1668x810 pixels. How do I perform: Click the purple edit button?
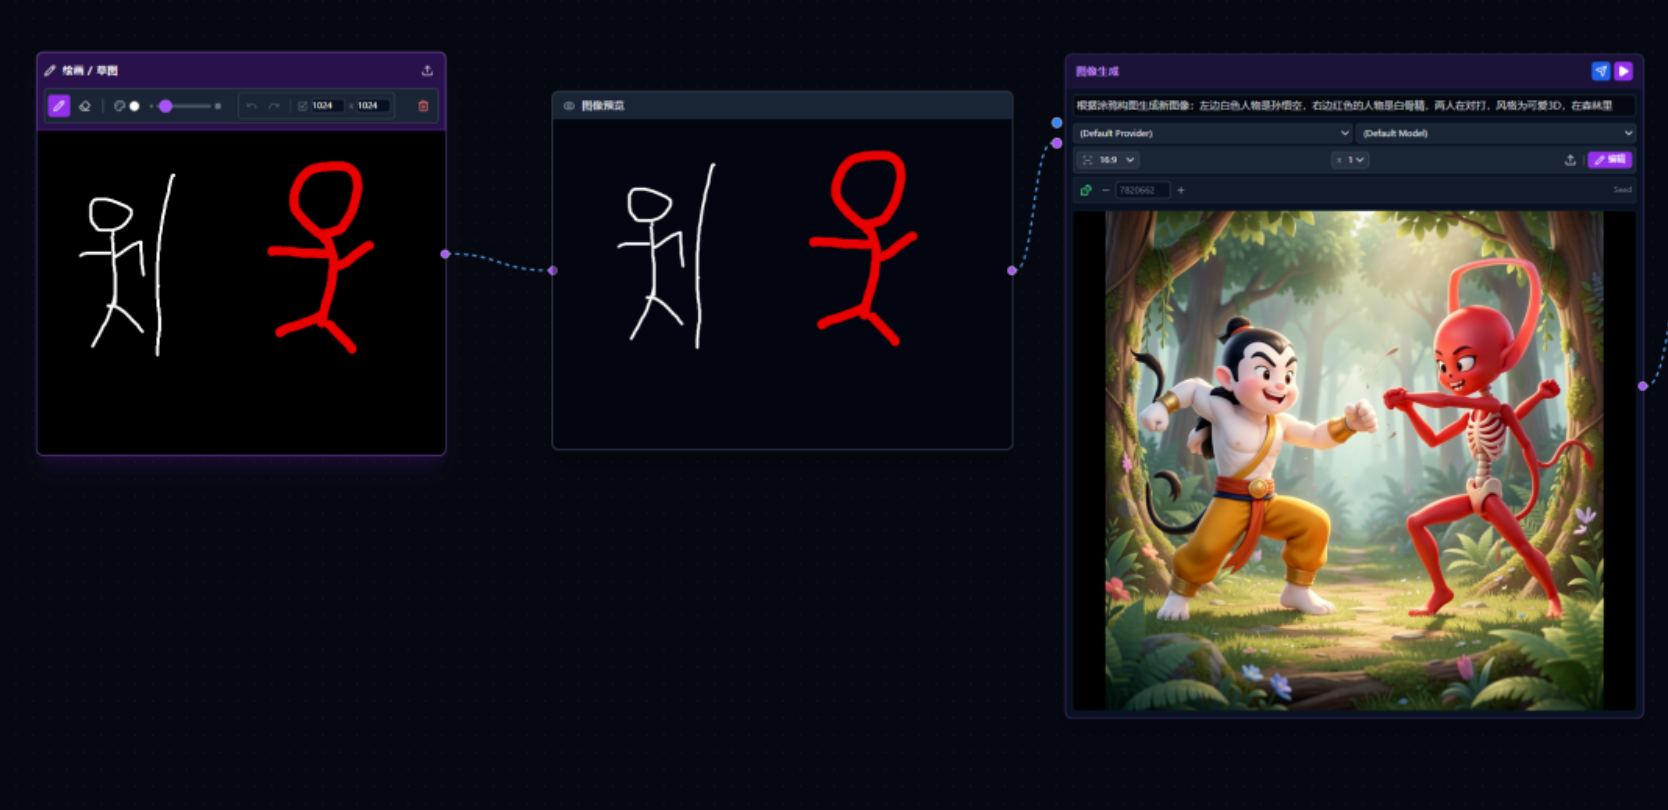(x=1610, y=160)
